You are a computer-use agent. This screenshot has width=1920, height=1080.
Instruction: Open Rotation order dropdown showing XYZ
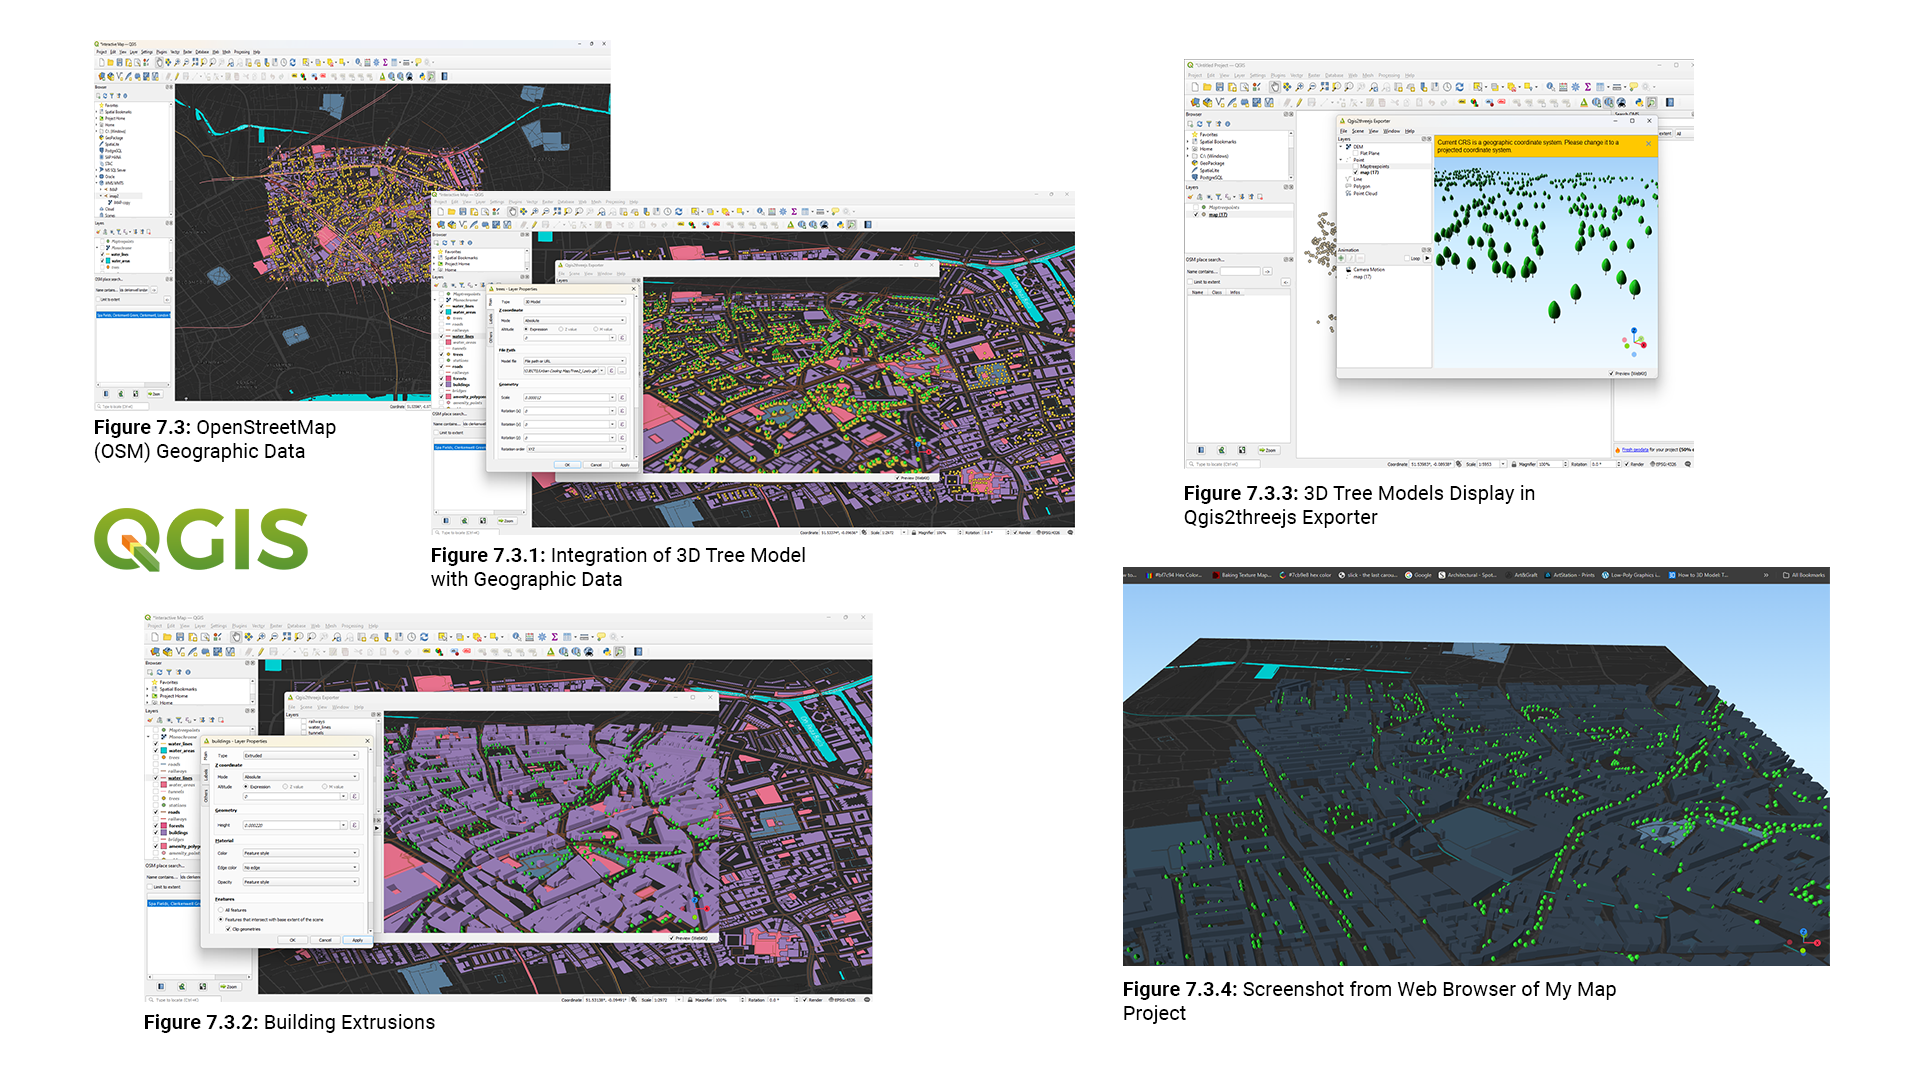(x=576, y=449)
